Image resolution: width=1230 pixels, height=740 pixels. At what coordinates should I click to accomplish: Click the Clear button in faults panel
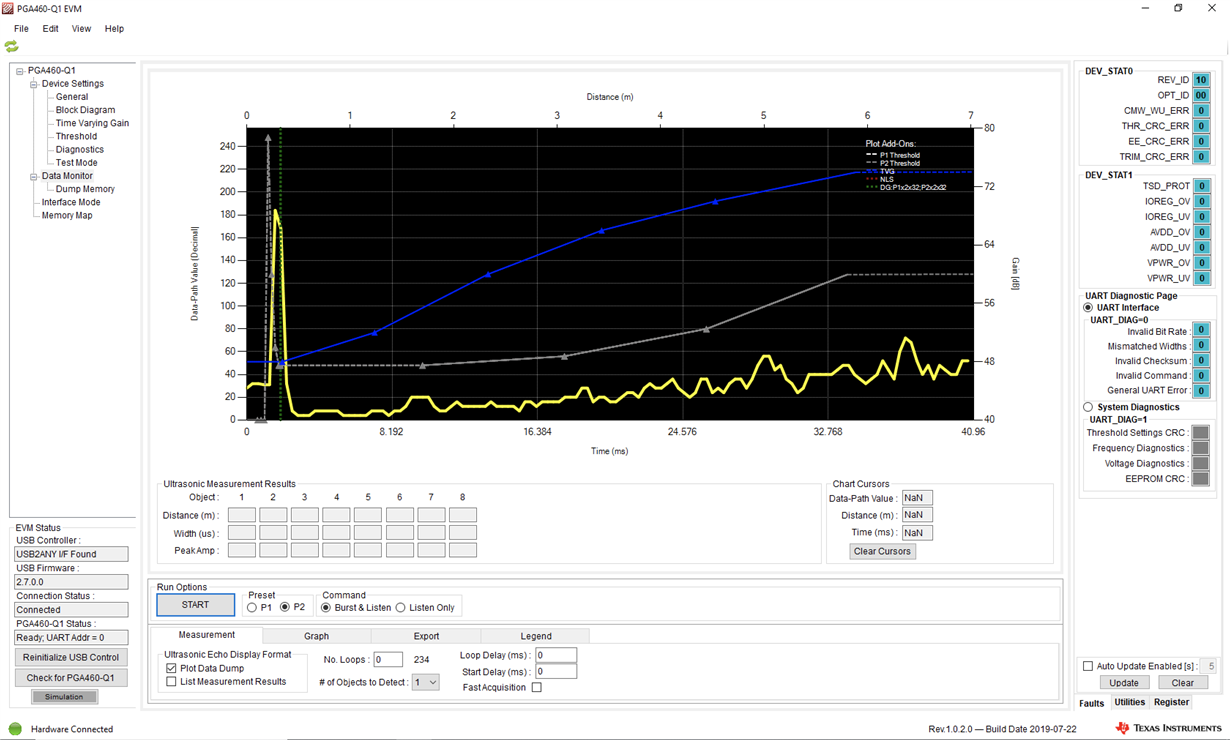[1183, 683]
